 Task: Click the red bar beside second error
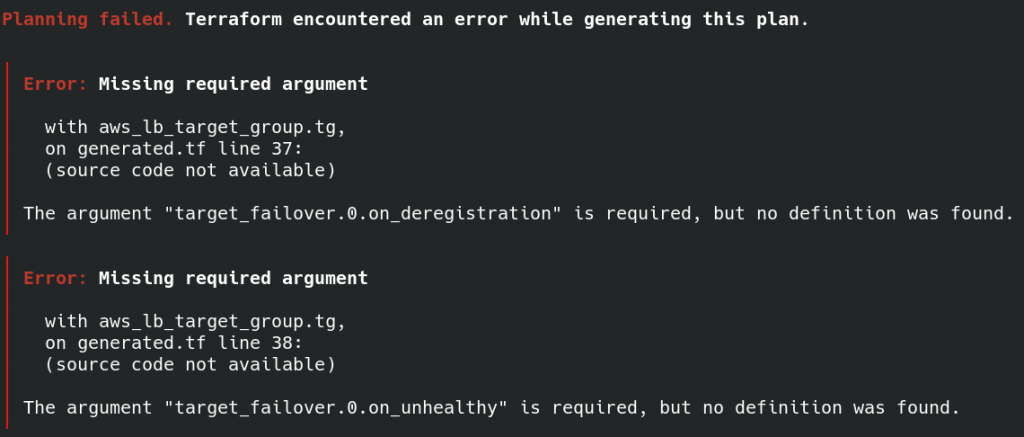pos(7,343)
